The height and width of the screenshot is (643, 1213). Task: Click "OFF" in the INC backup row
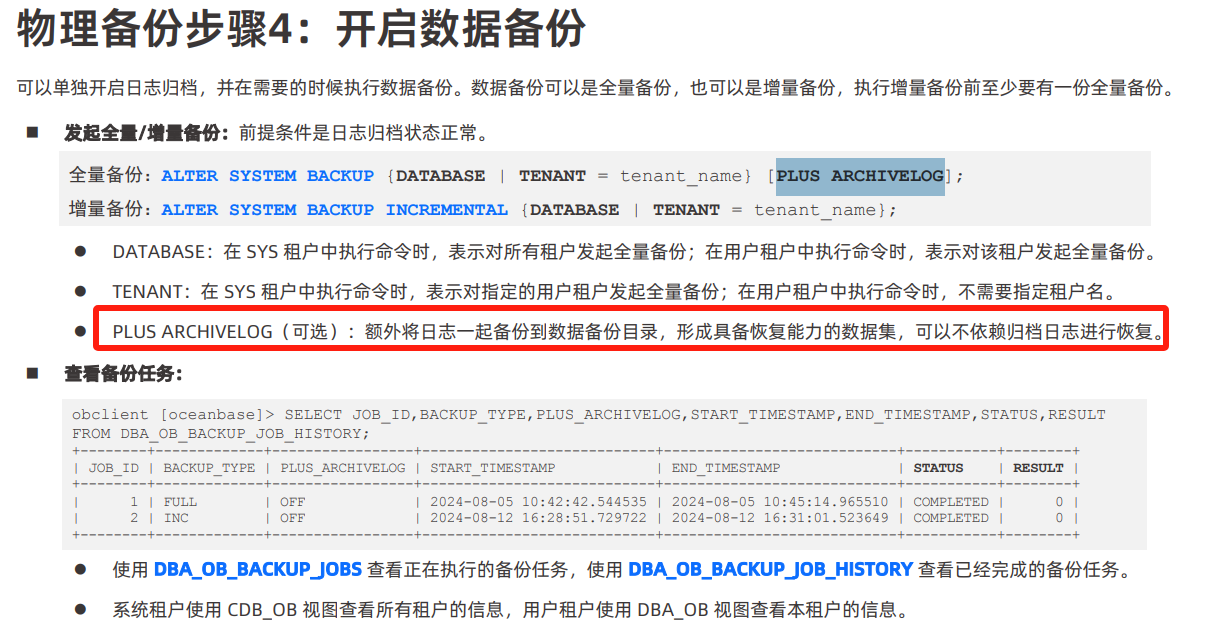click(293, 518)
